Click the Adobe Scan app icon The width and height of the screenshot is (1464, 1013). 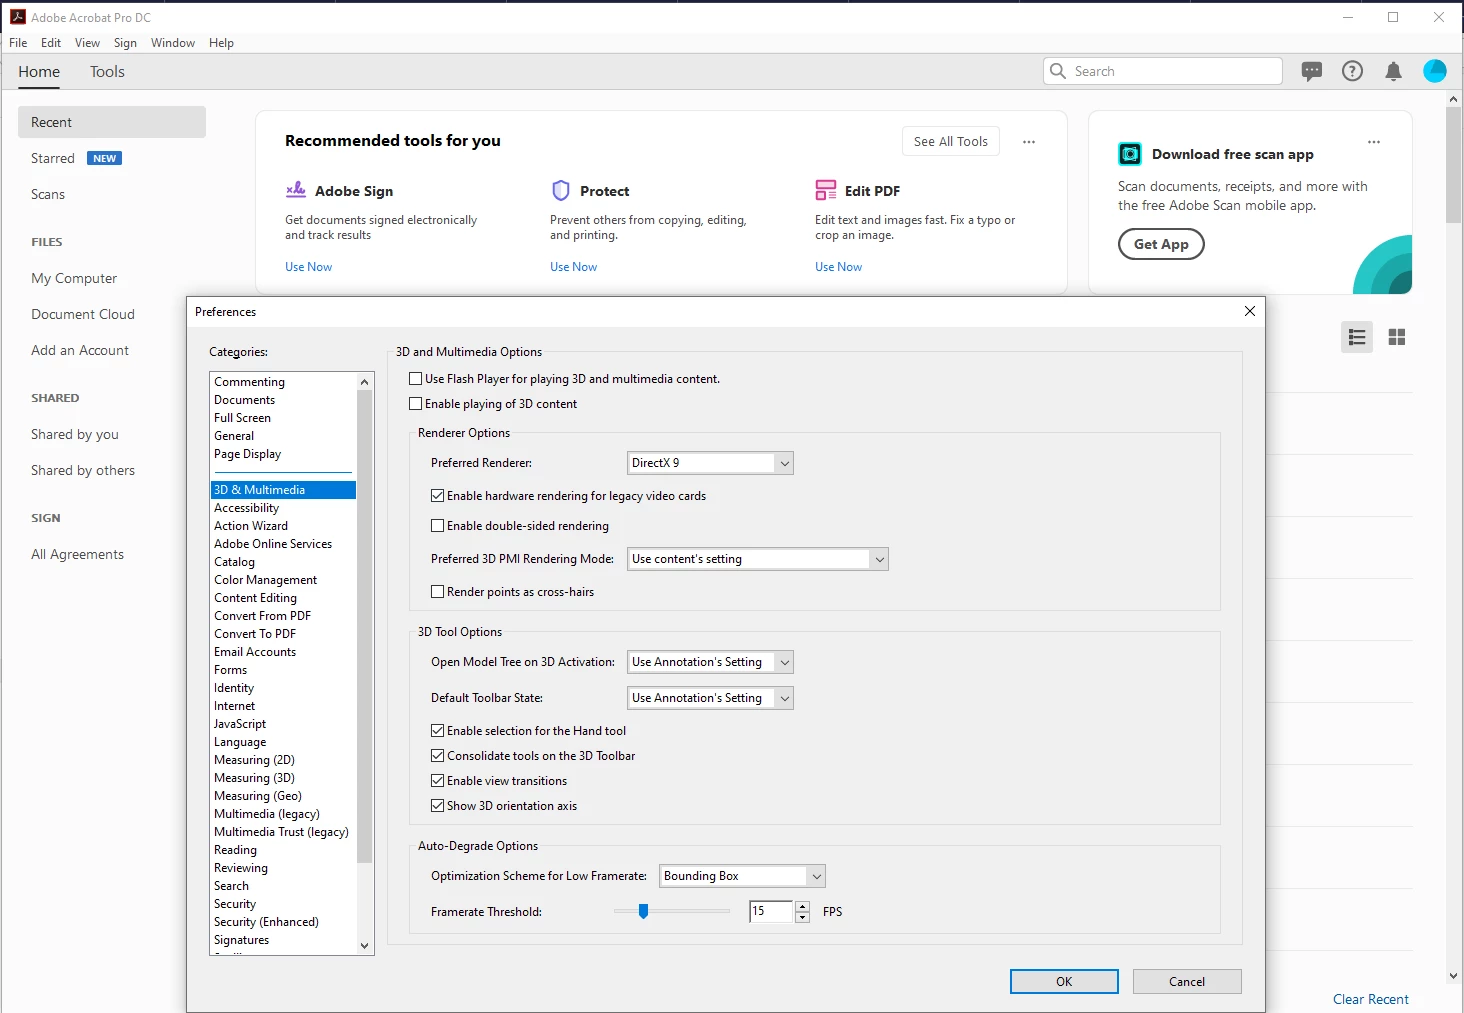coord(1130,154)
